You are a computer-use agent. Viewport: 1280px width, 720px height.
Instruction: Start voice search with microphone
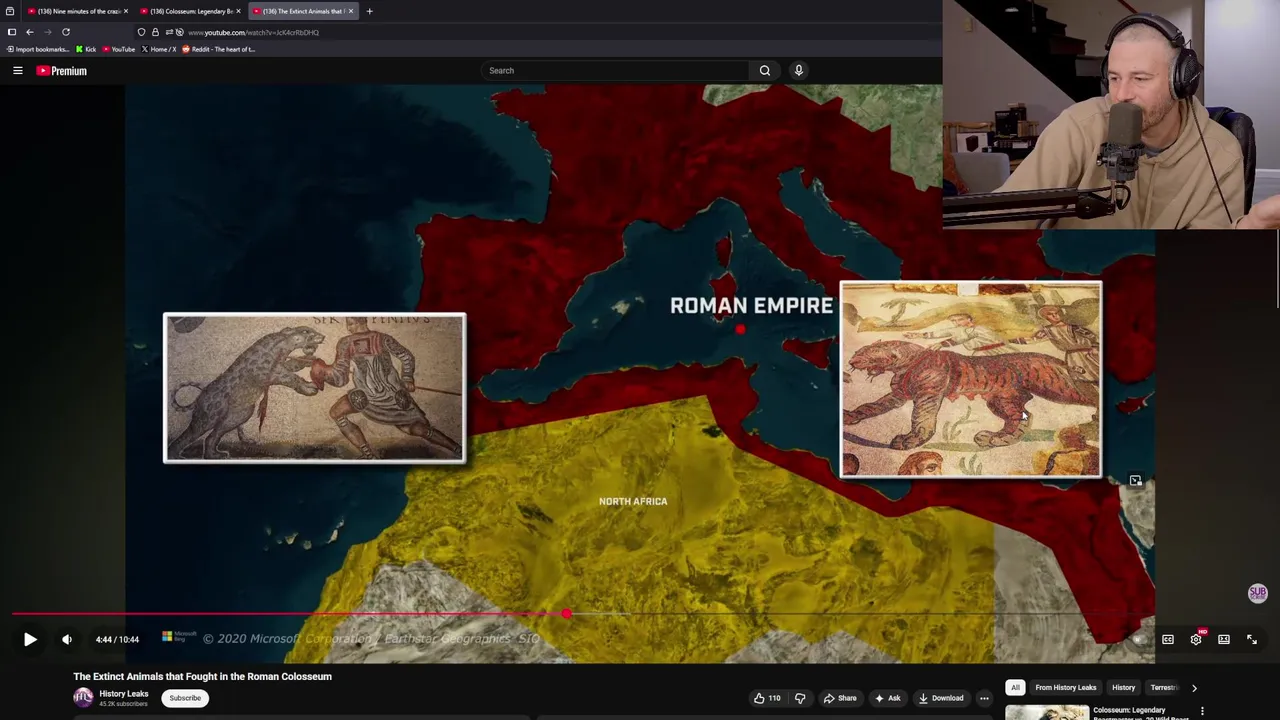point(799,71)
